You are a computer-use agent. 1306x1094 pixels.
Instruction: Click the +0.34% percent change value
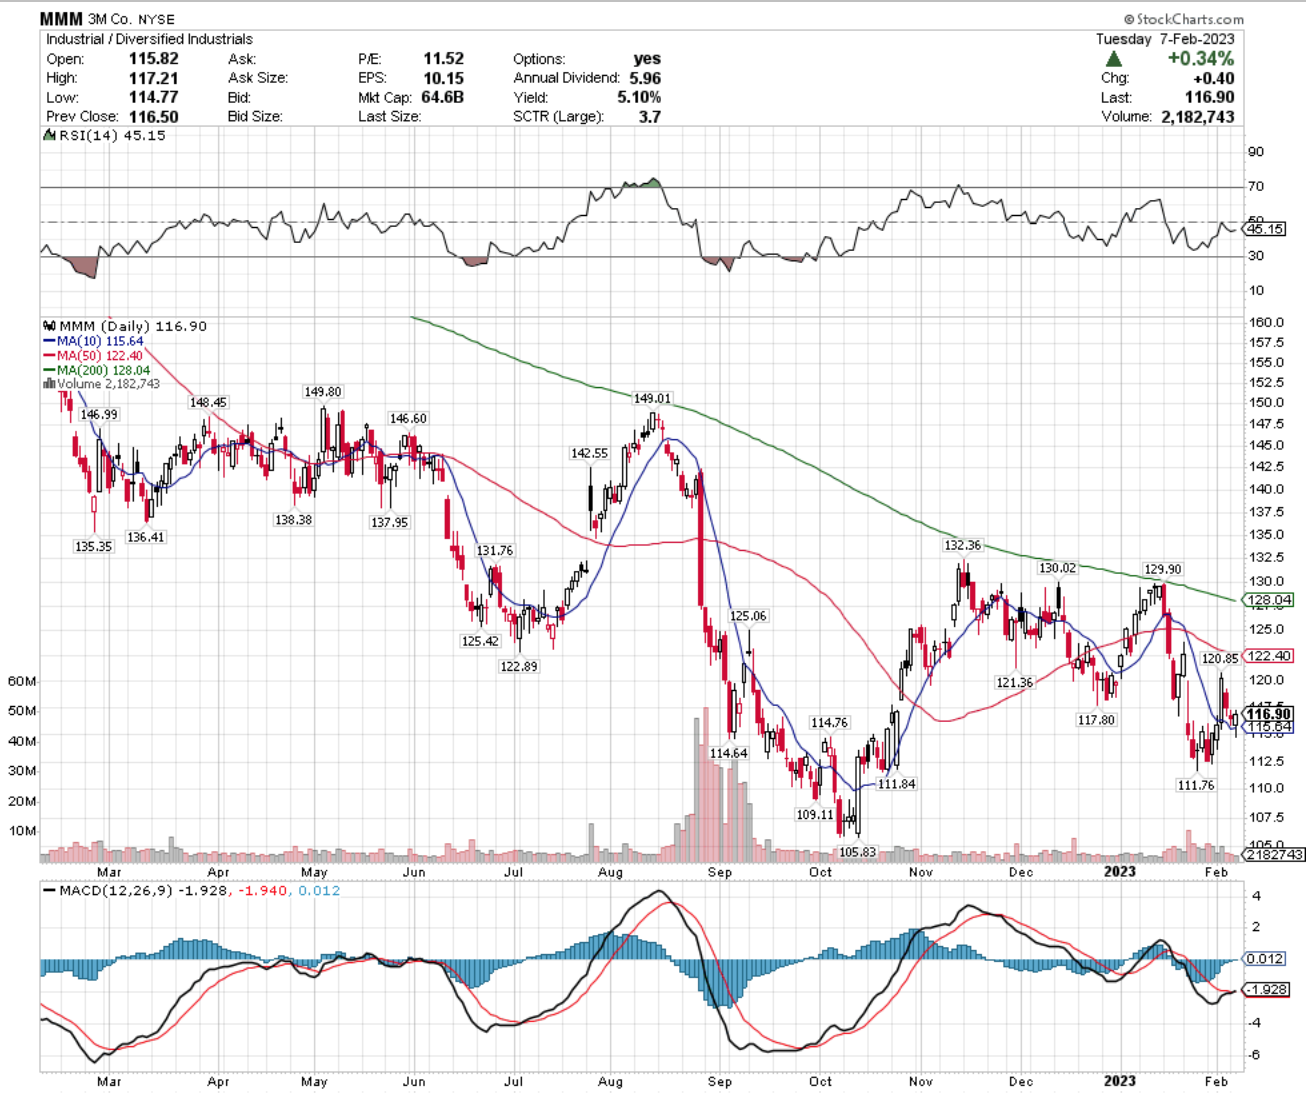tap(1200, 58)
